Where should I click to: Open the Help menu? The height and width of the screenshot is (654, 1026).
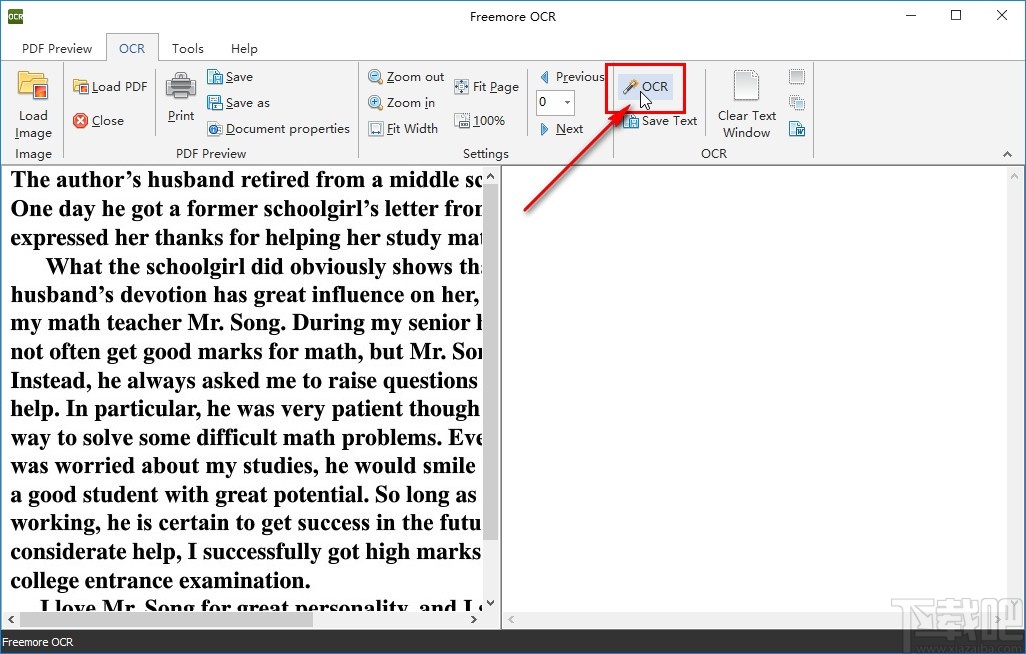[x=243, y=47]
